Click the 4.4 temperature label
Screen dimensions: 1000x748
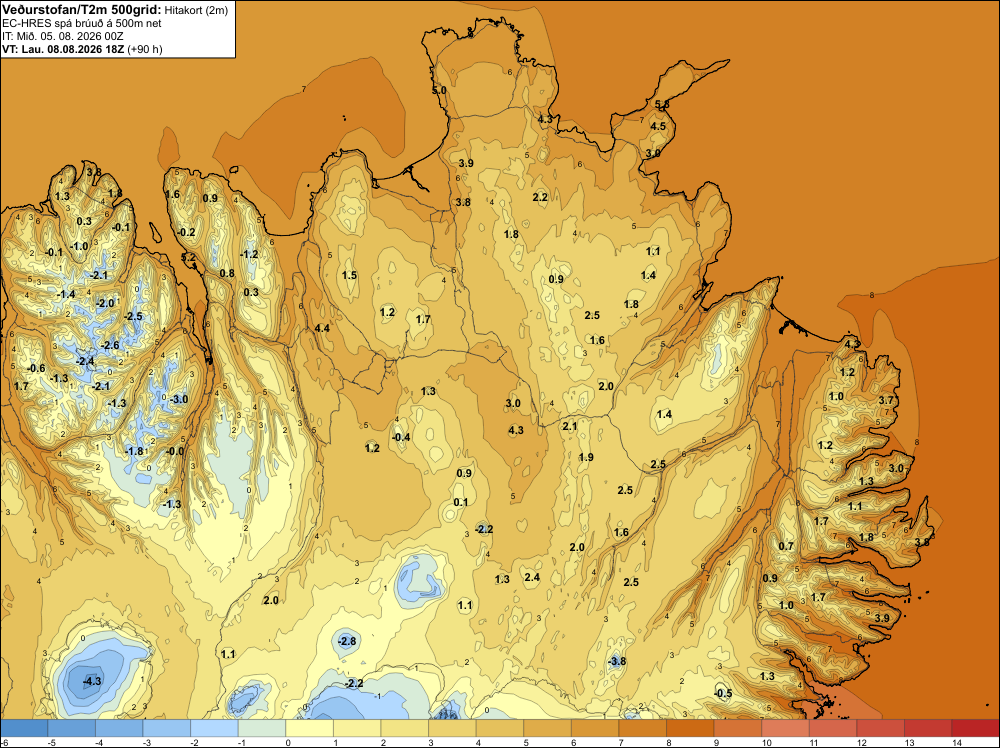(322, 328)
